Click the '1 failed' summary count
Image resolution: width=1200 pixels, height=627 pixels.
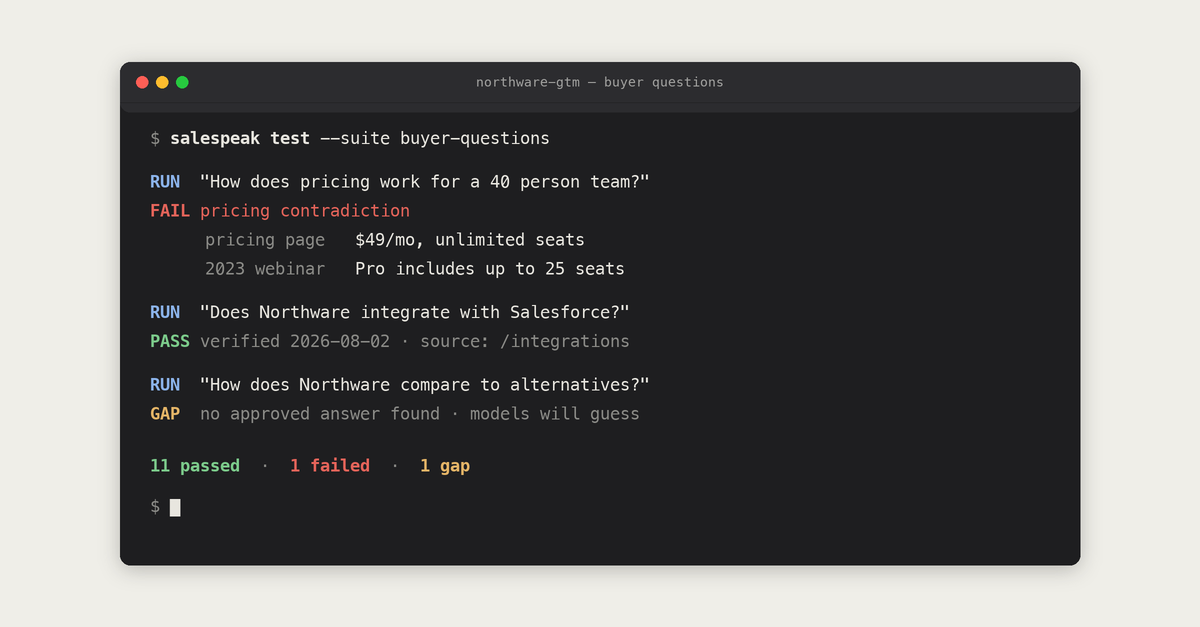[x=330, y=466]
